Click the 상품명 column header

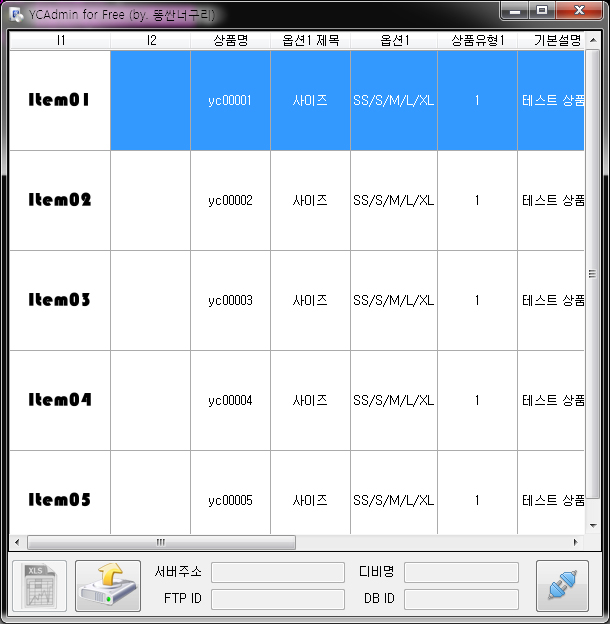pyautogui.click(x=231, y=40)
